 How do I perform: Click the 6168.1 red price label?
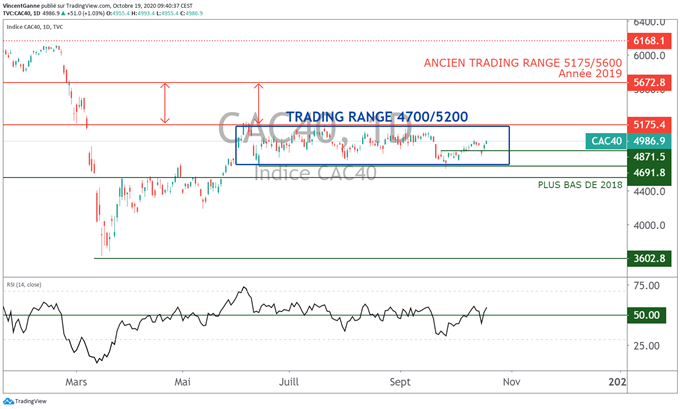coord(649,41)
